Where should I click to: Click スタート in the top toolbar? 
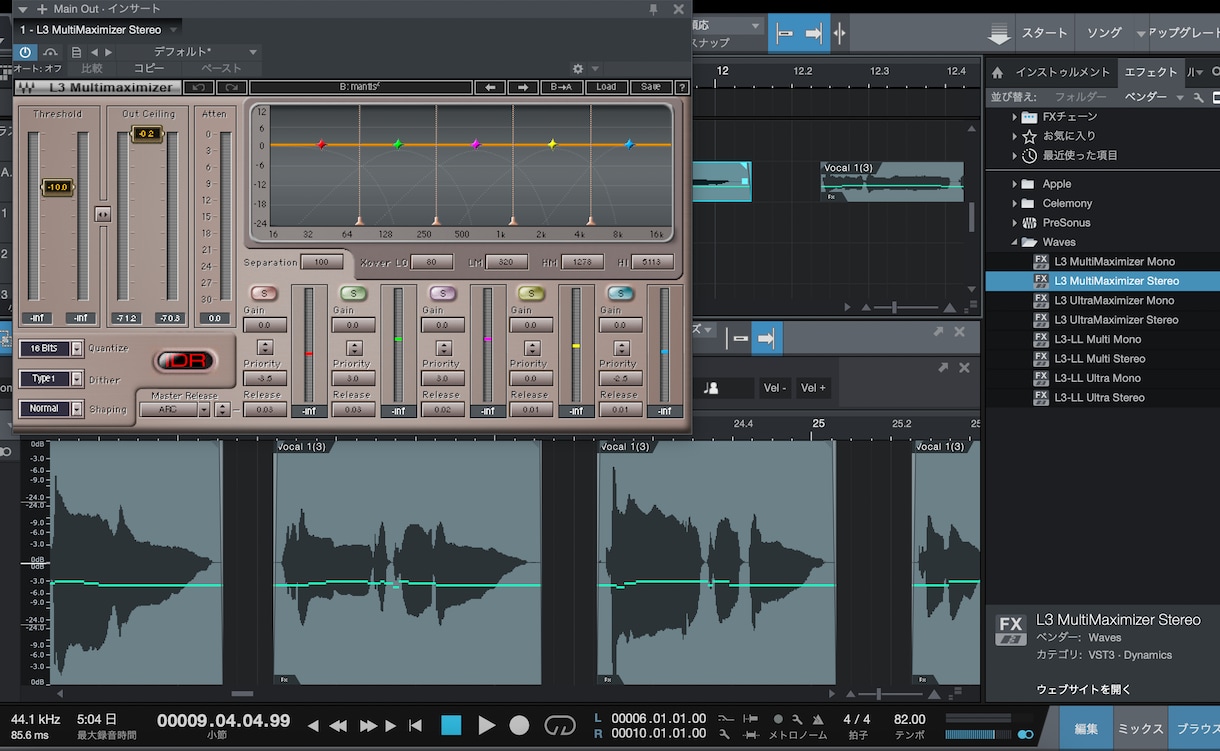tap(1044, 33)
